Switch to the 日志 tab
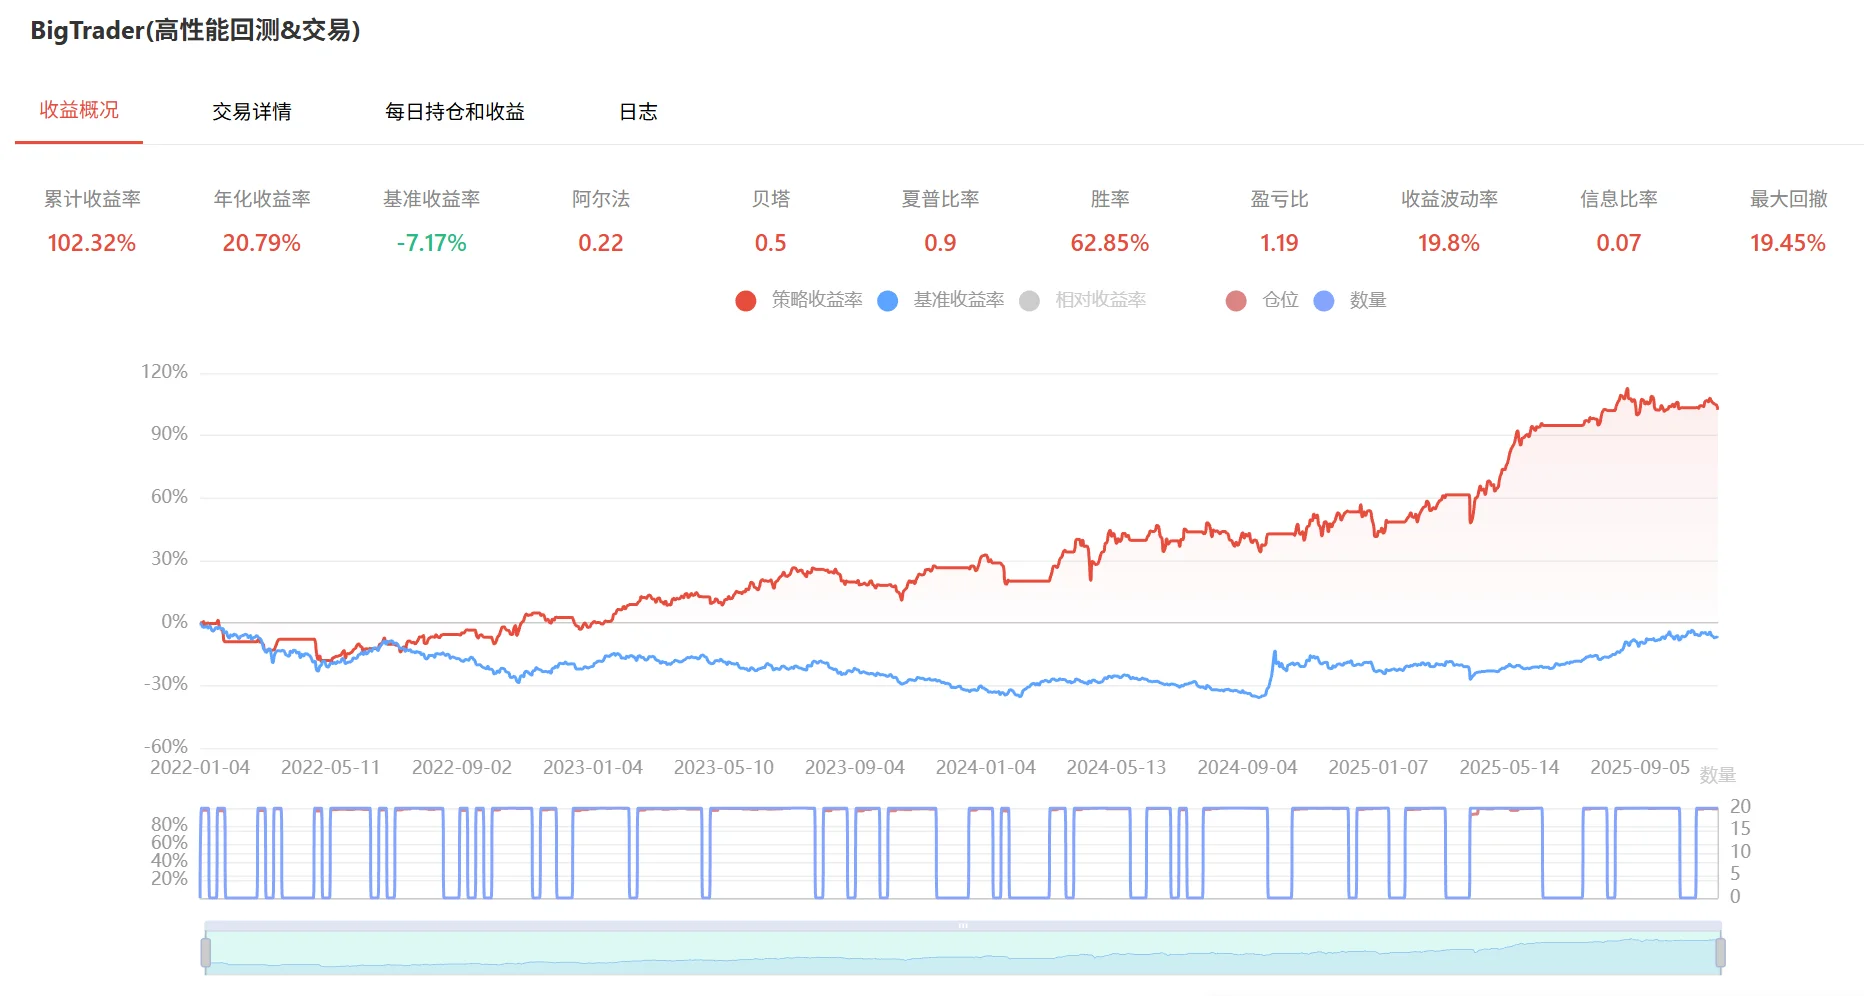1864x996 pixels. 638,111
